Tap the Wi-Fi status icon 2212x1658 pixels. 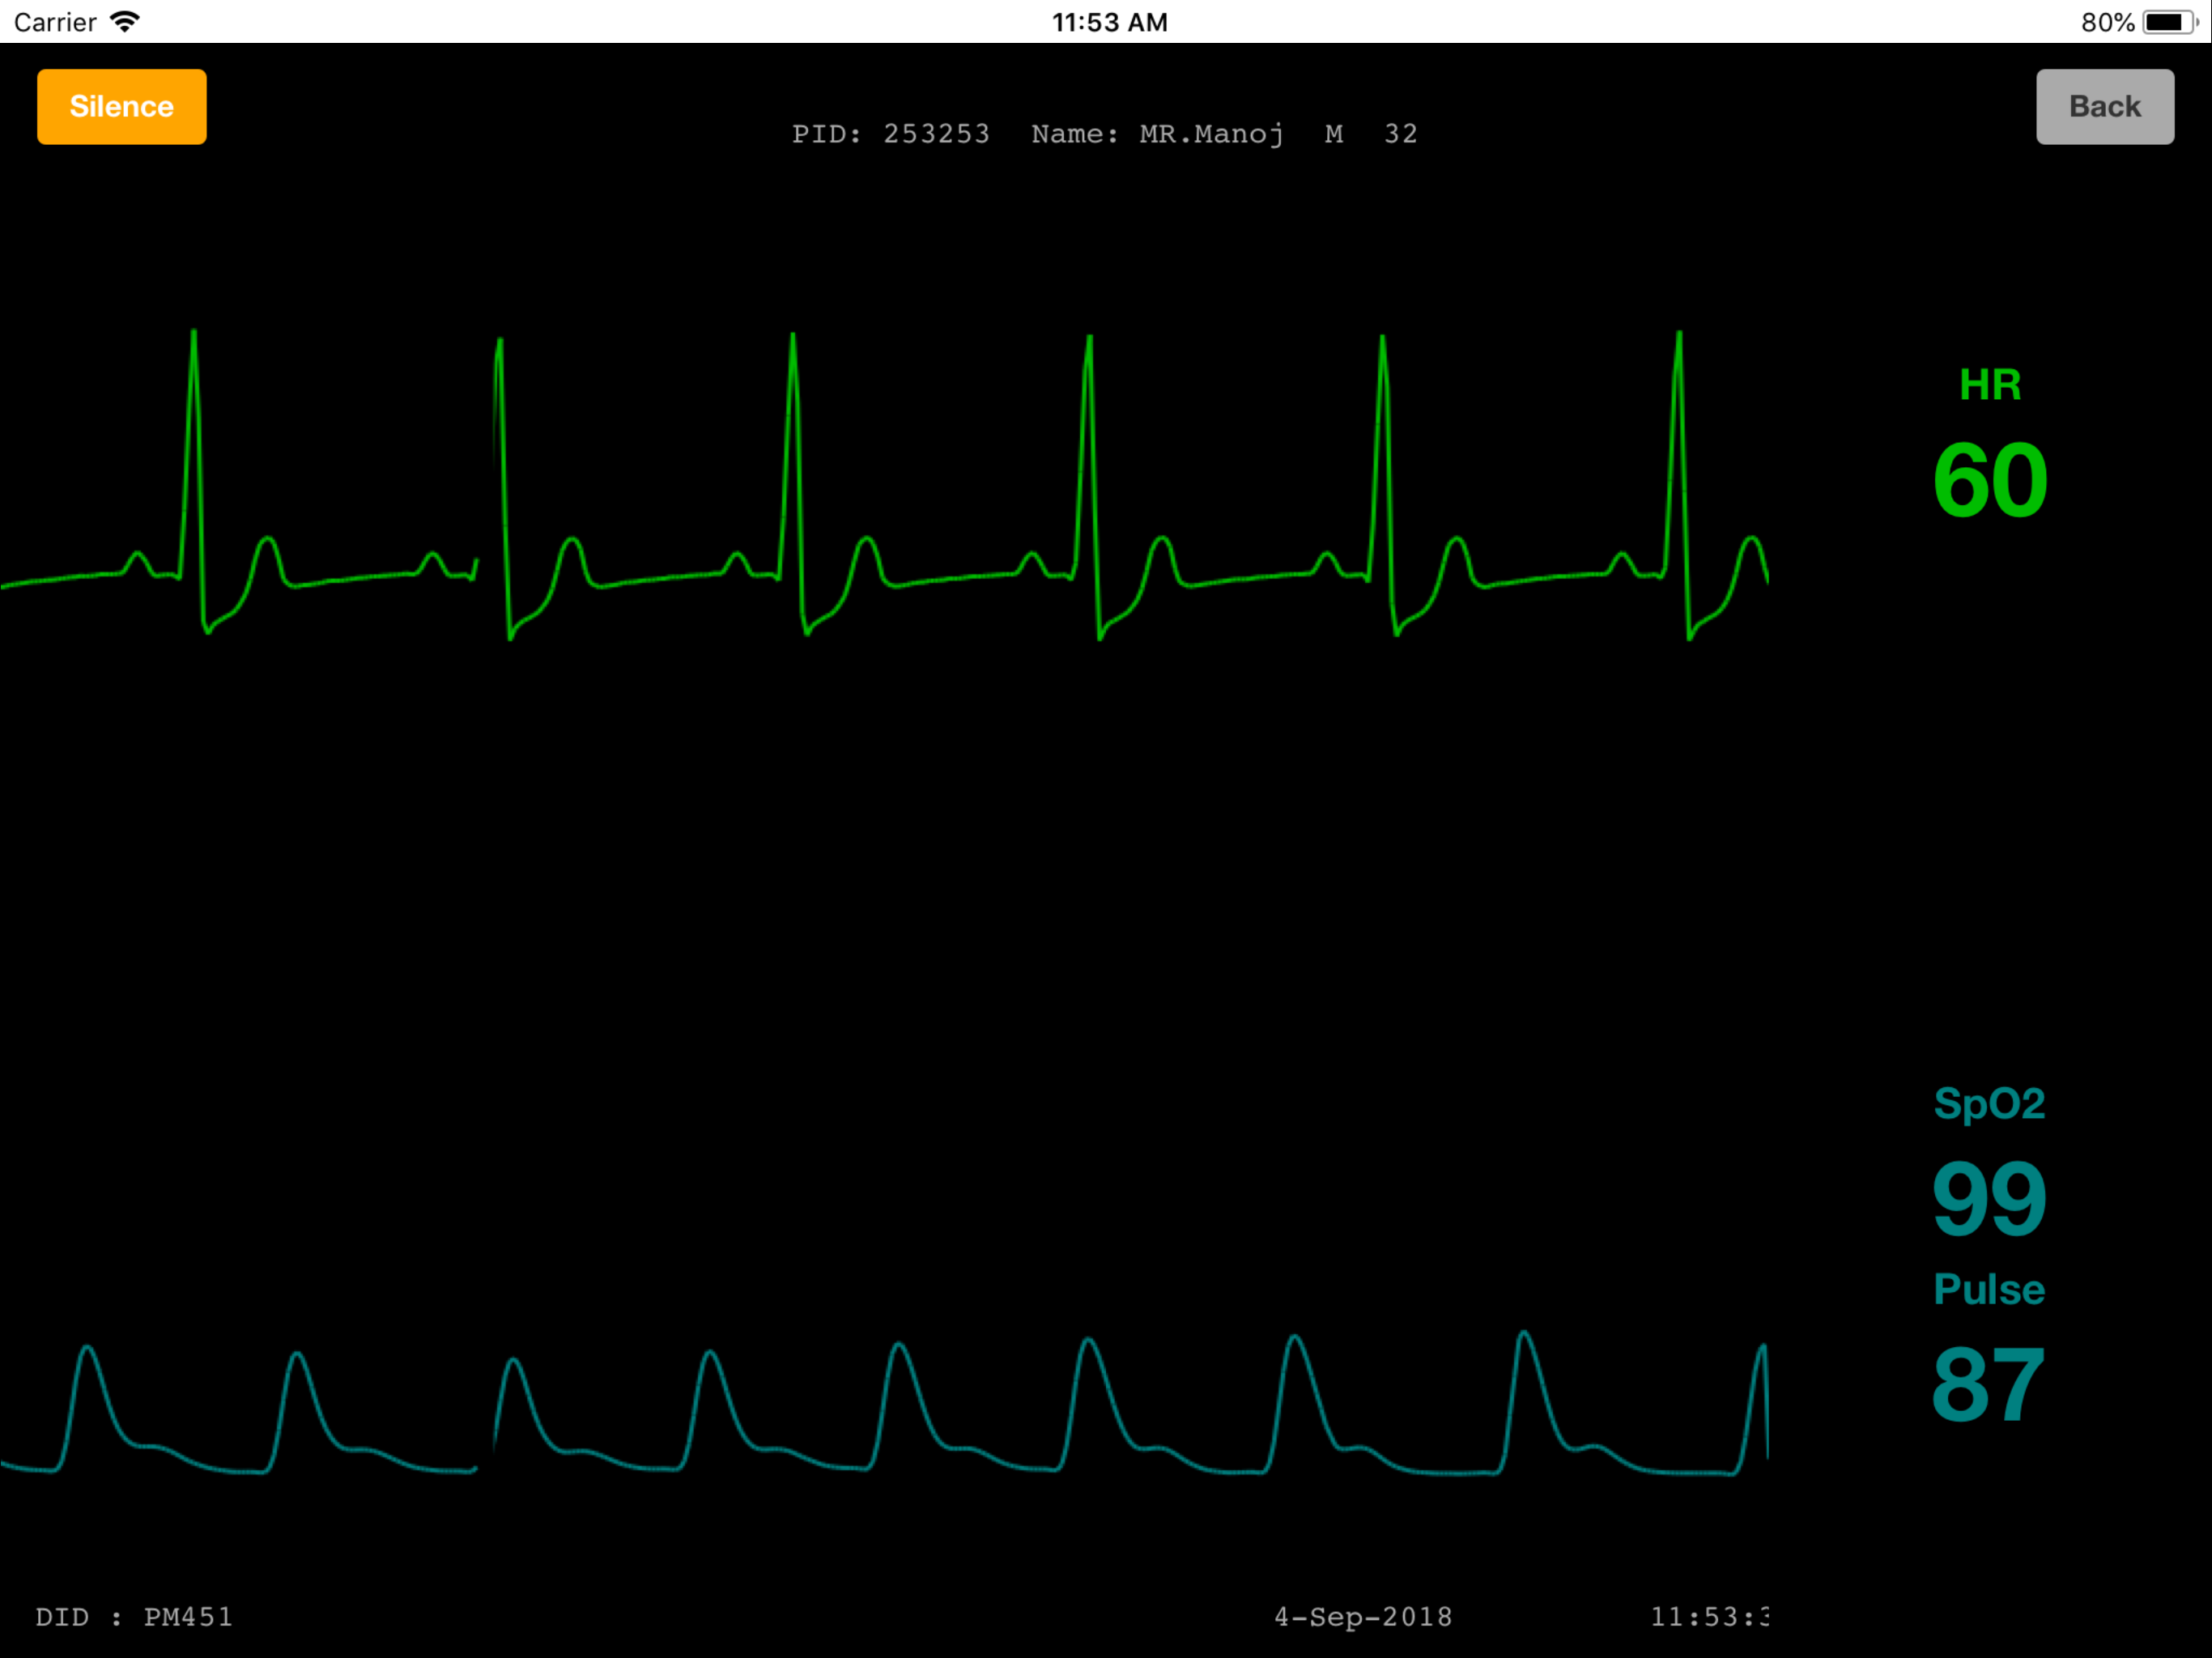point(125,22)
